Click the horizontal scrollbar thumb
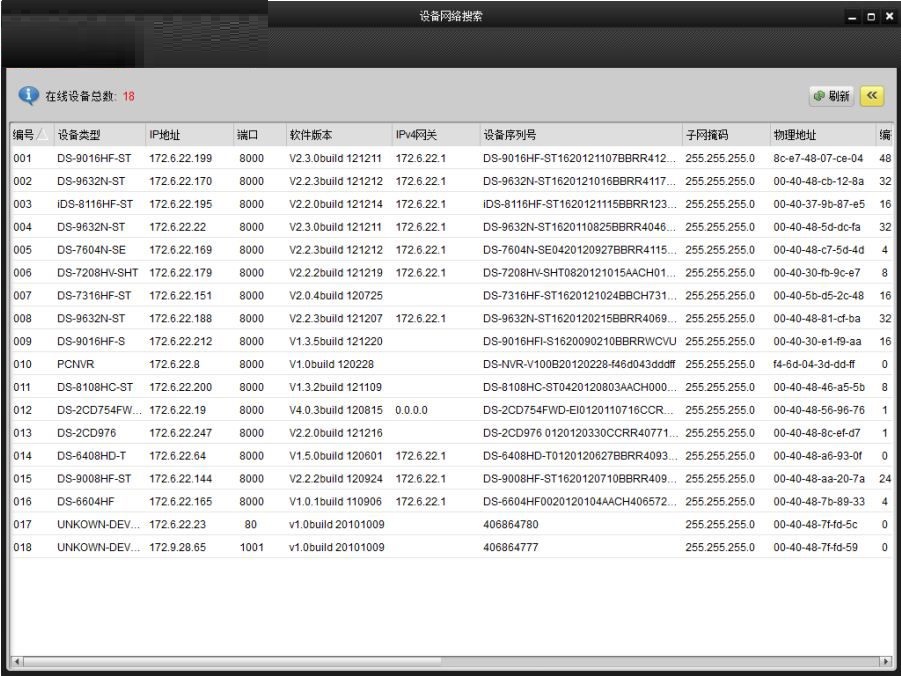The width and height of the screenshot is (901, 676). [230, 661]
